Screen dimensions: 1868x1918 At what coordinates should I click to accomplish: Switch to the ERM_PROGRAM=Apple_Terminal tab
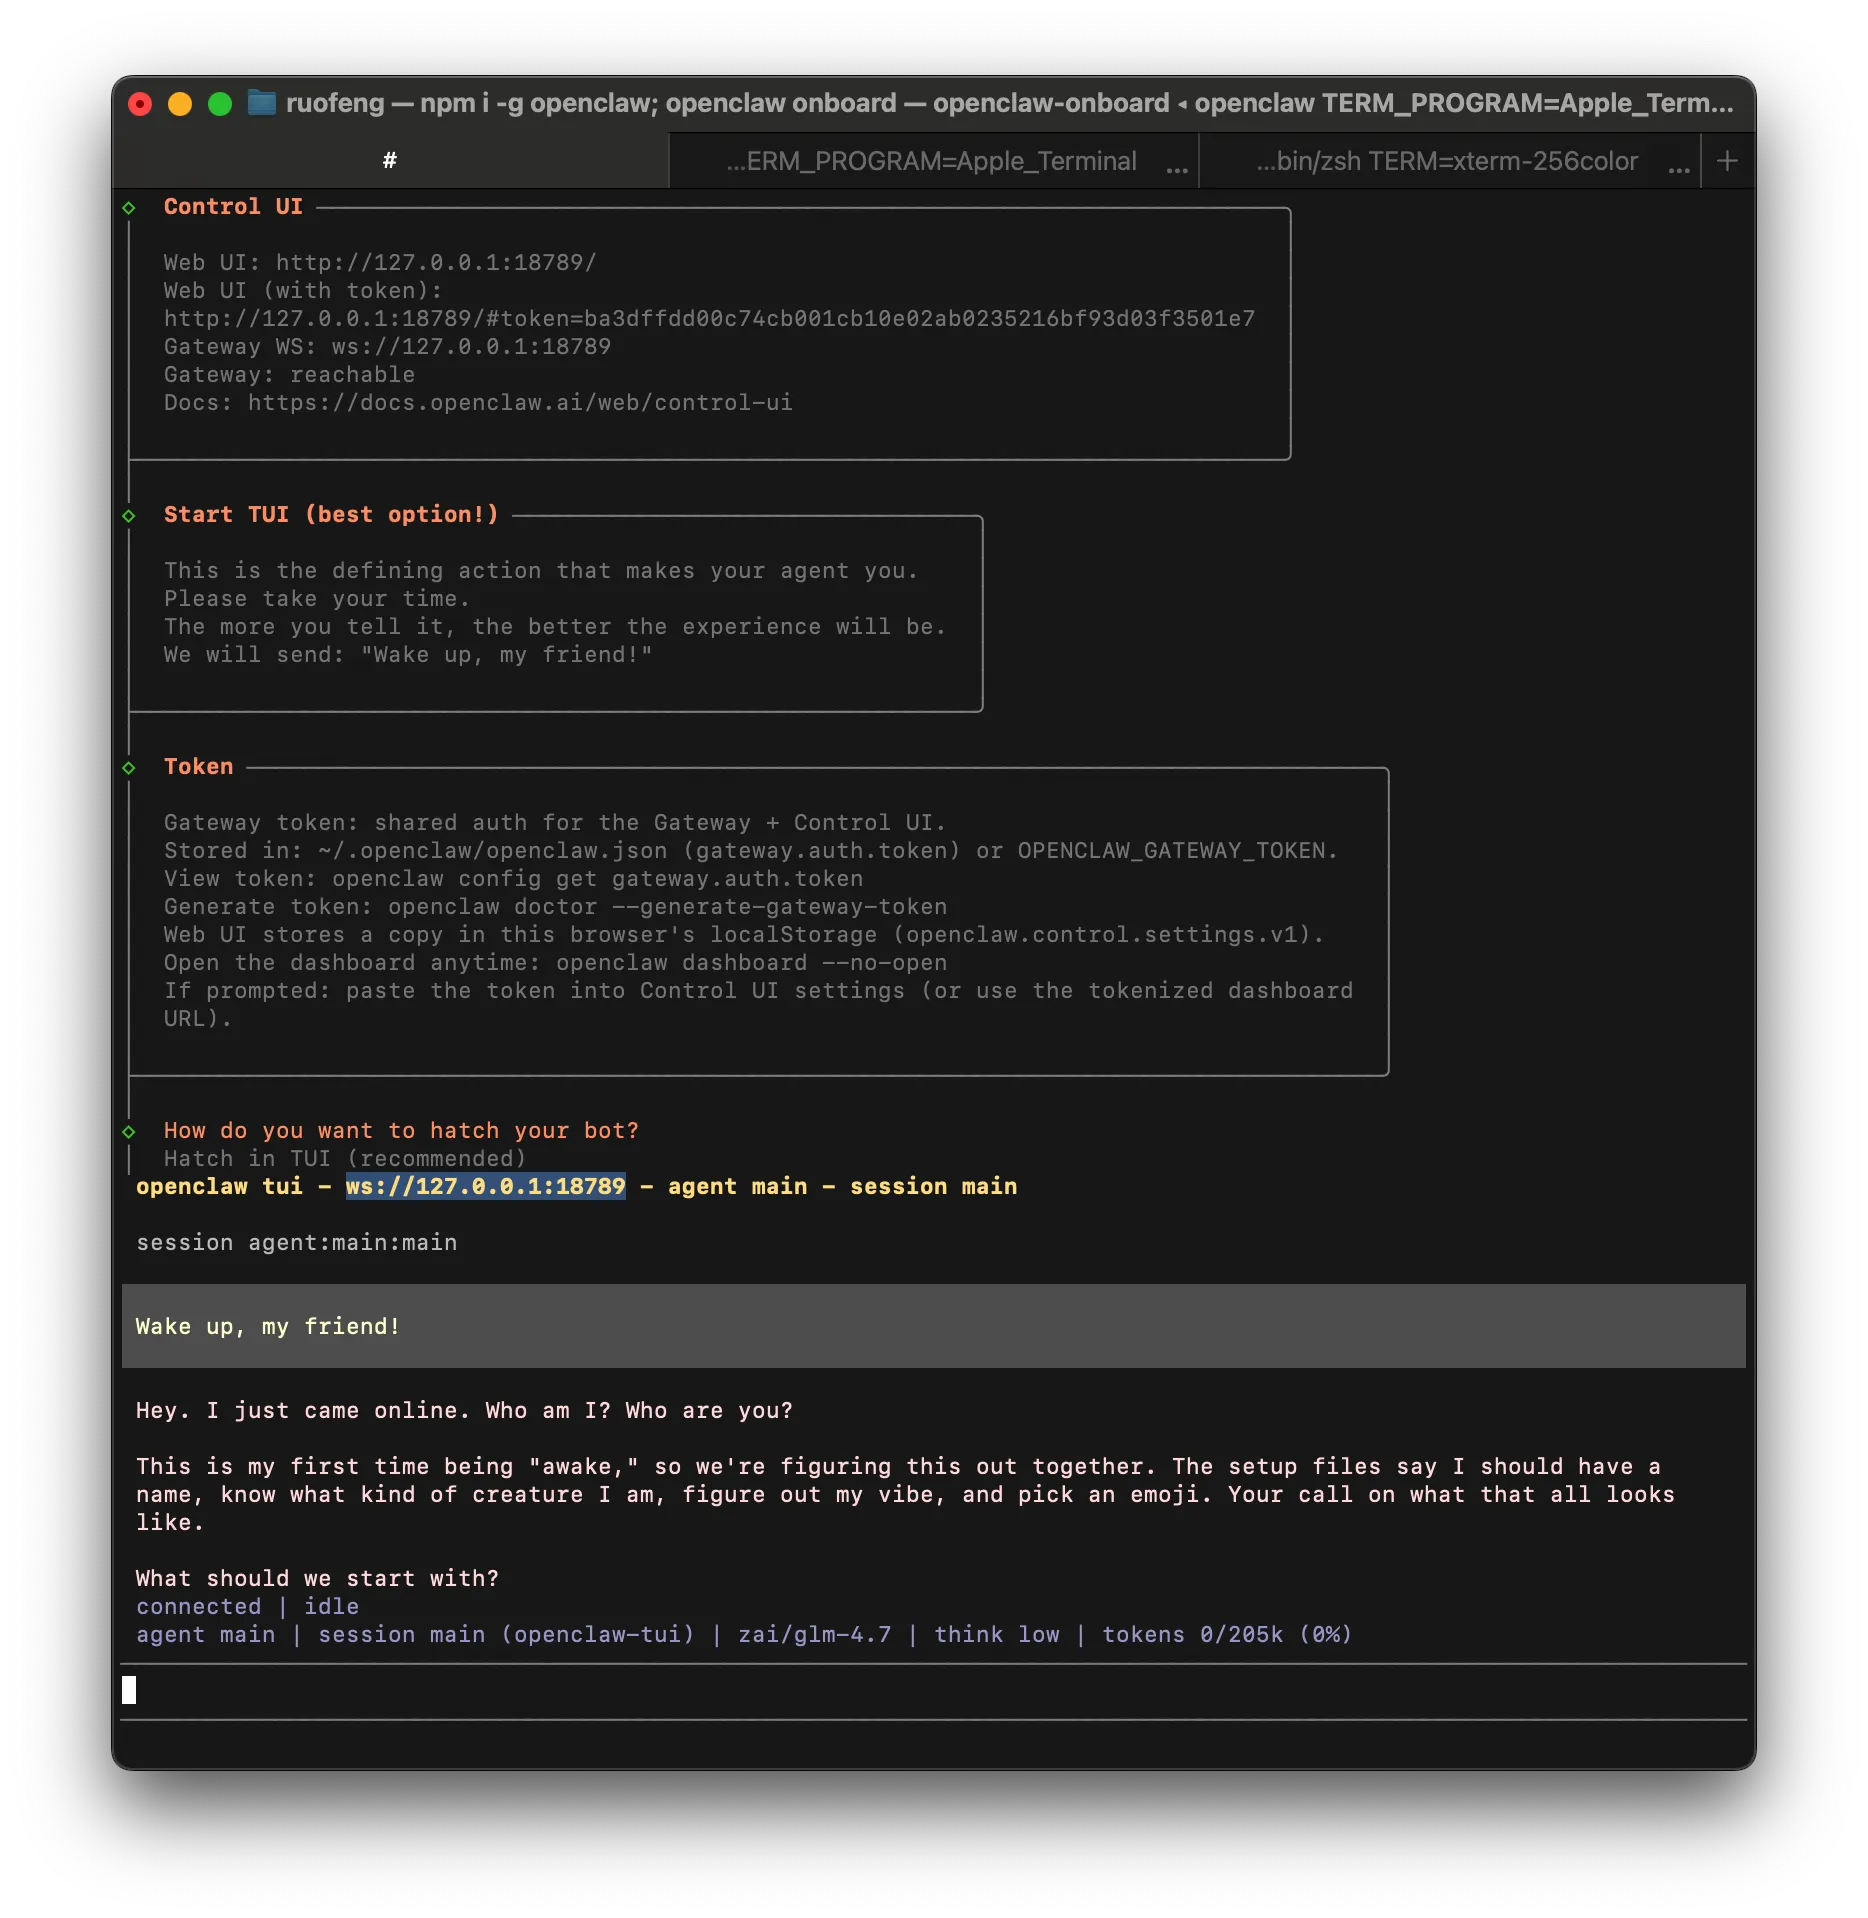click(x=932, y=161)
